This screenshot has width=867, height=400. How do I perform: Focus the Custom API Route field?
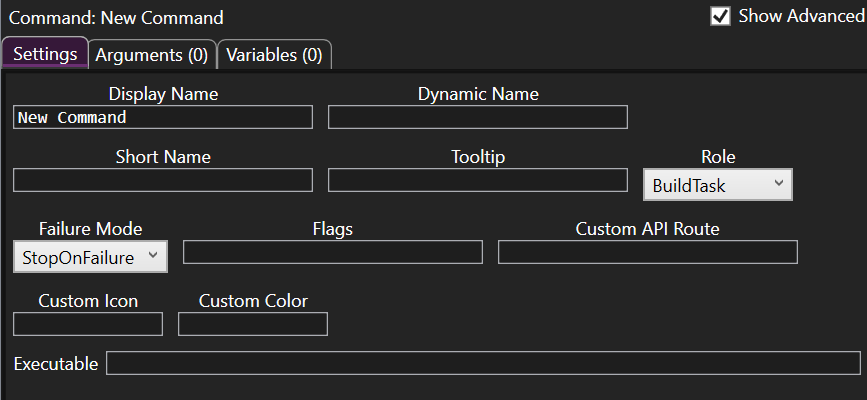pos(647,252)
